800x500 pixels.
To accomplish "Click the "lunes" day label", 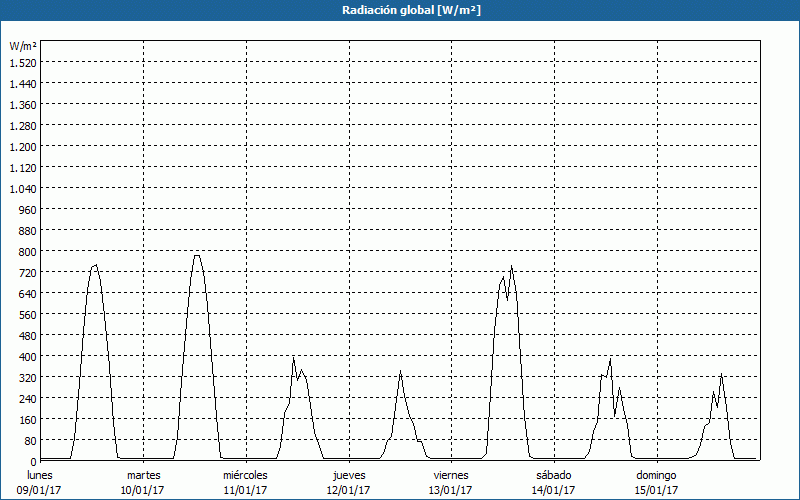I will (40, 475).
